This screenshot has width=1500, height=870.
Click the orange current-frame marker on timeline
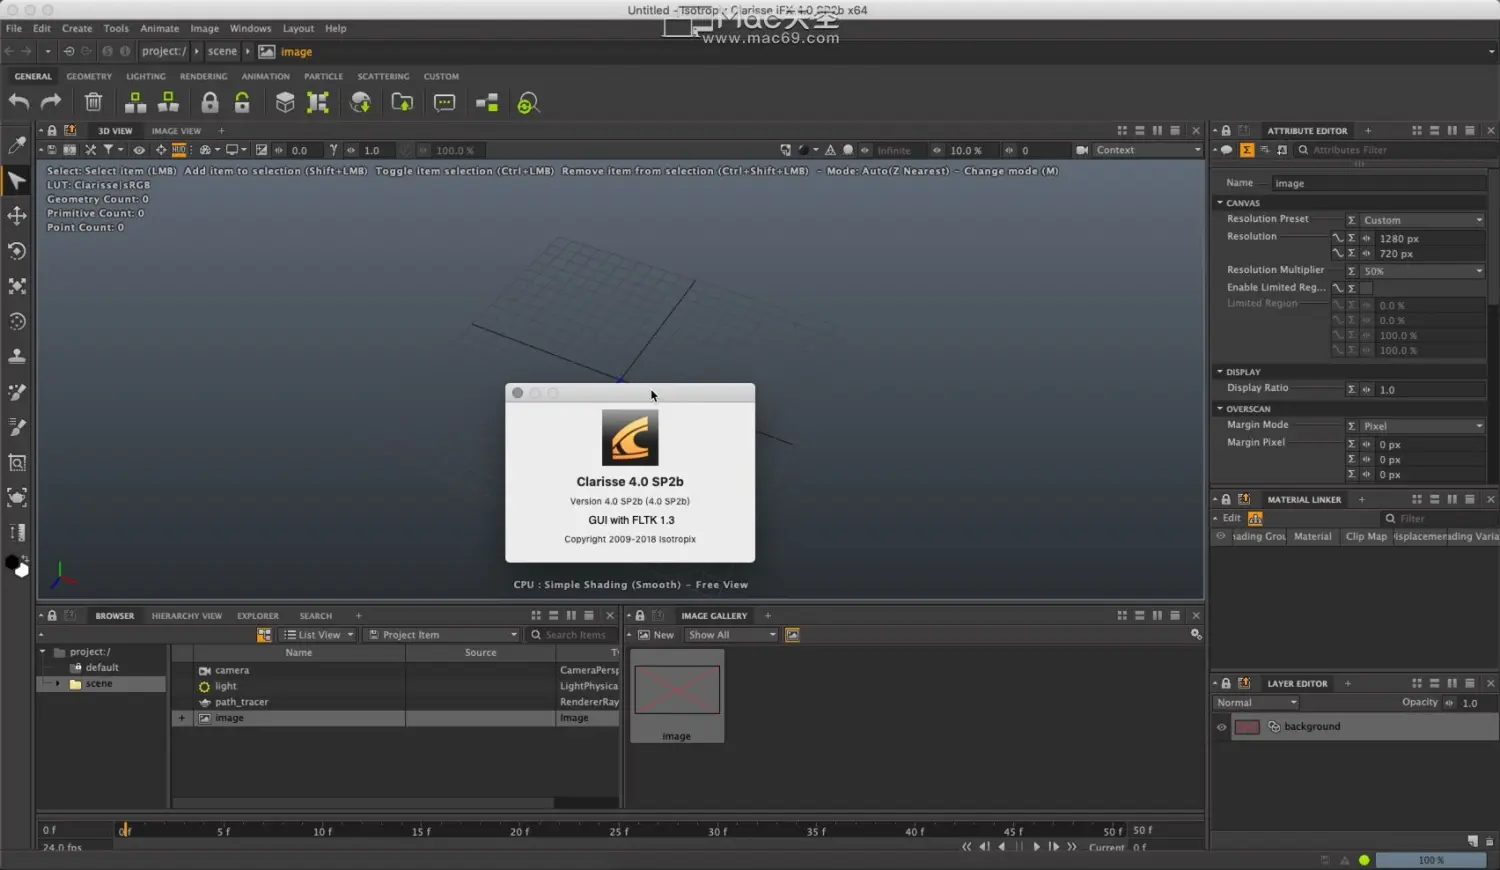[x=124, y=829]
